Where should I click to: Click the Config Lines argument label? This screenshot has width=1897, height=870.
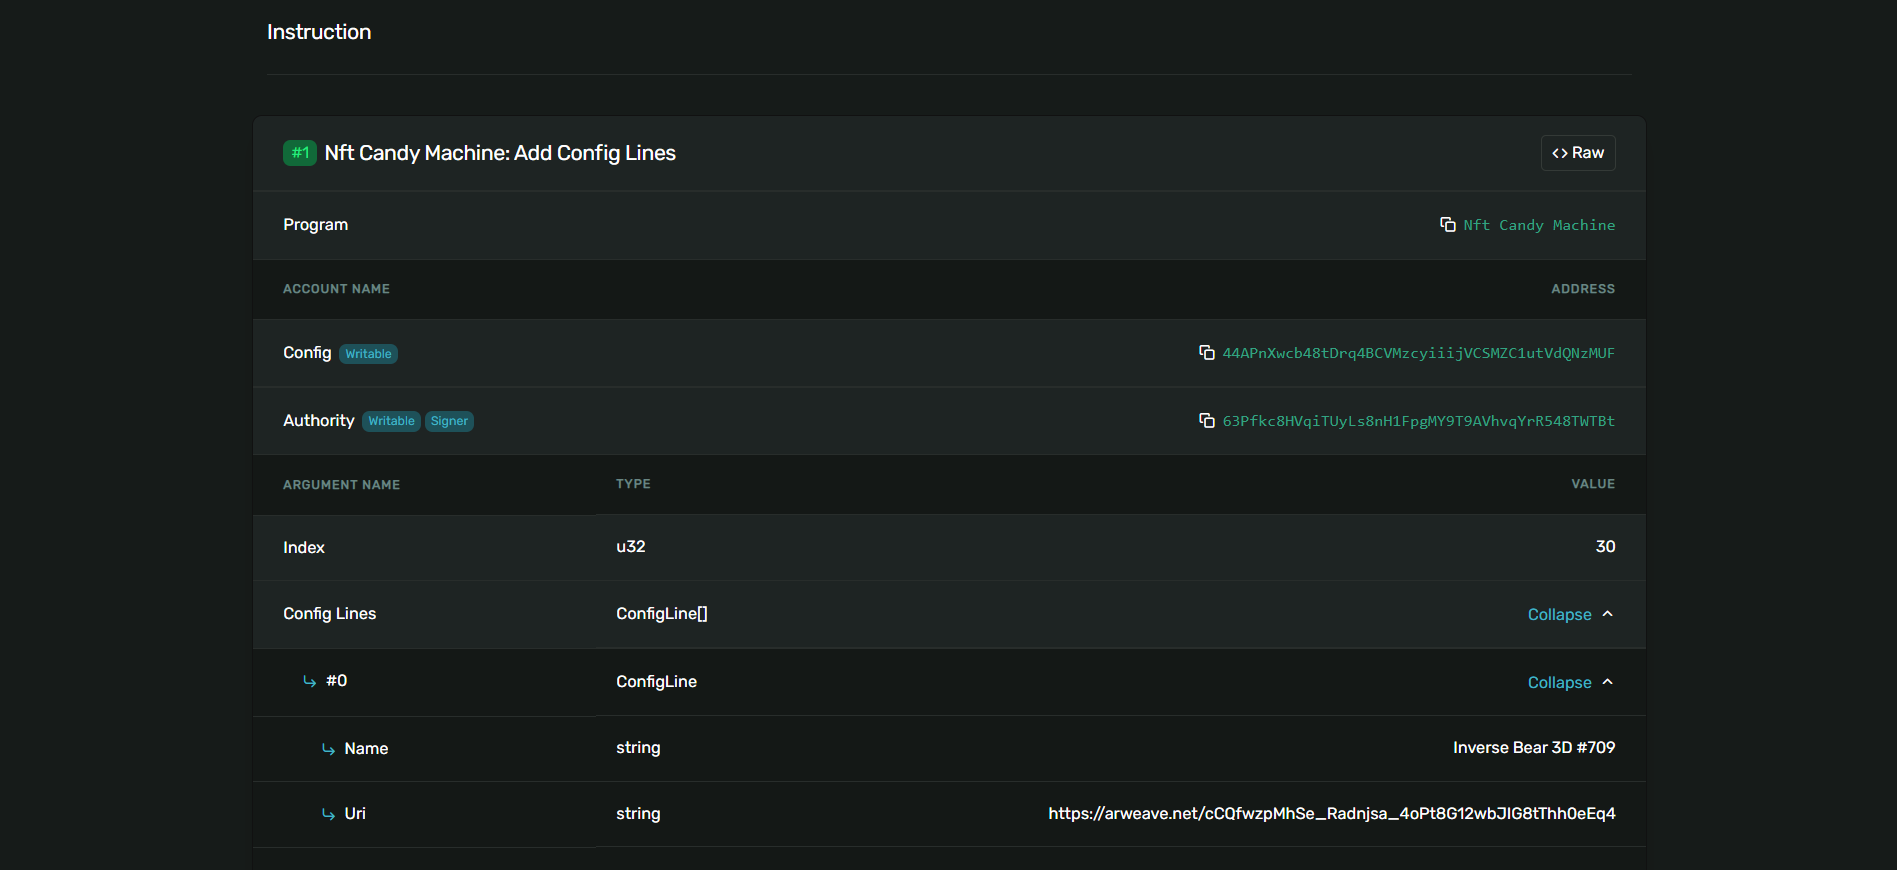coord(329,613)
